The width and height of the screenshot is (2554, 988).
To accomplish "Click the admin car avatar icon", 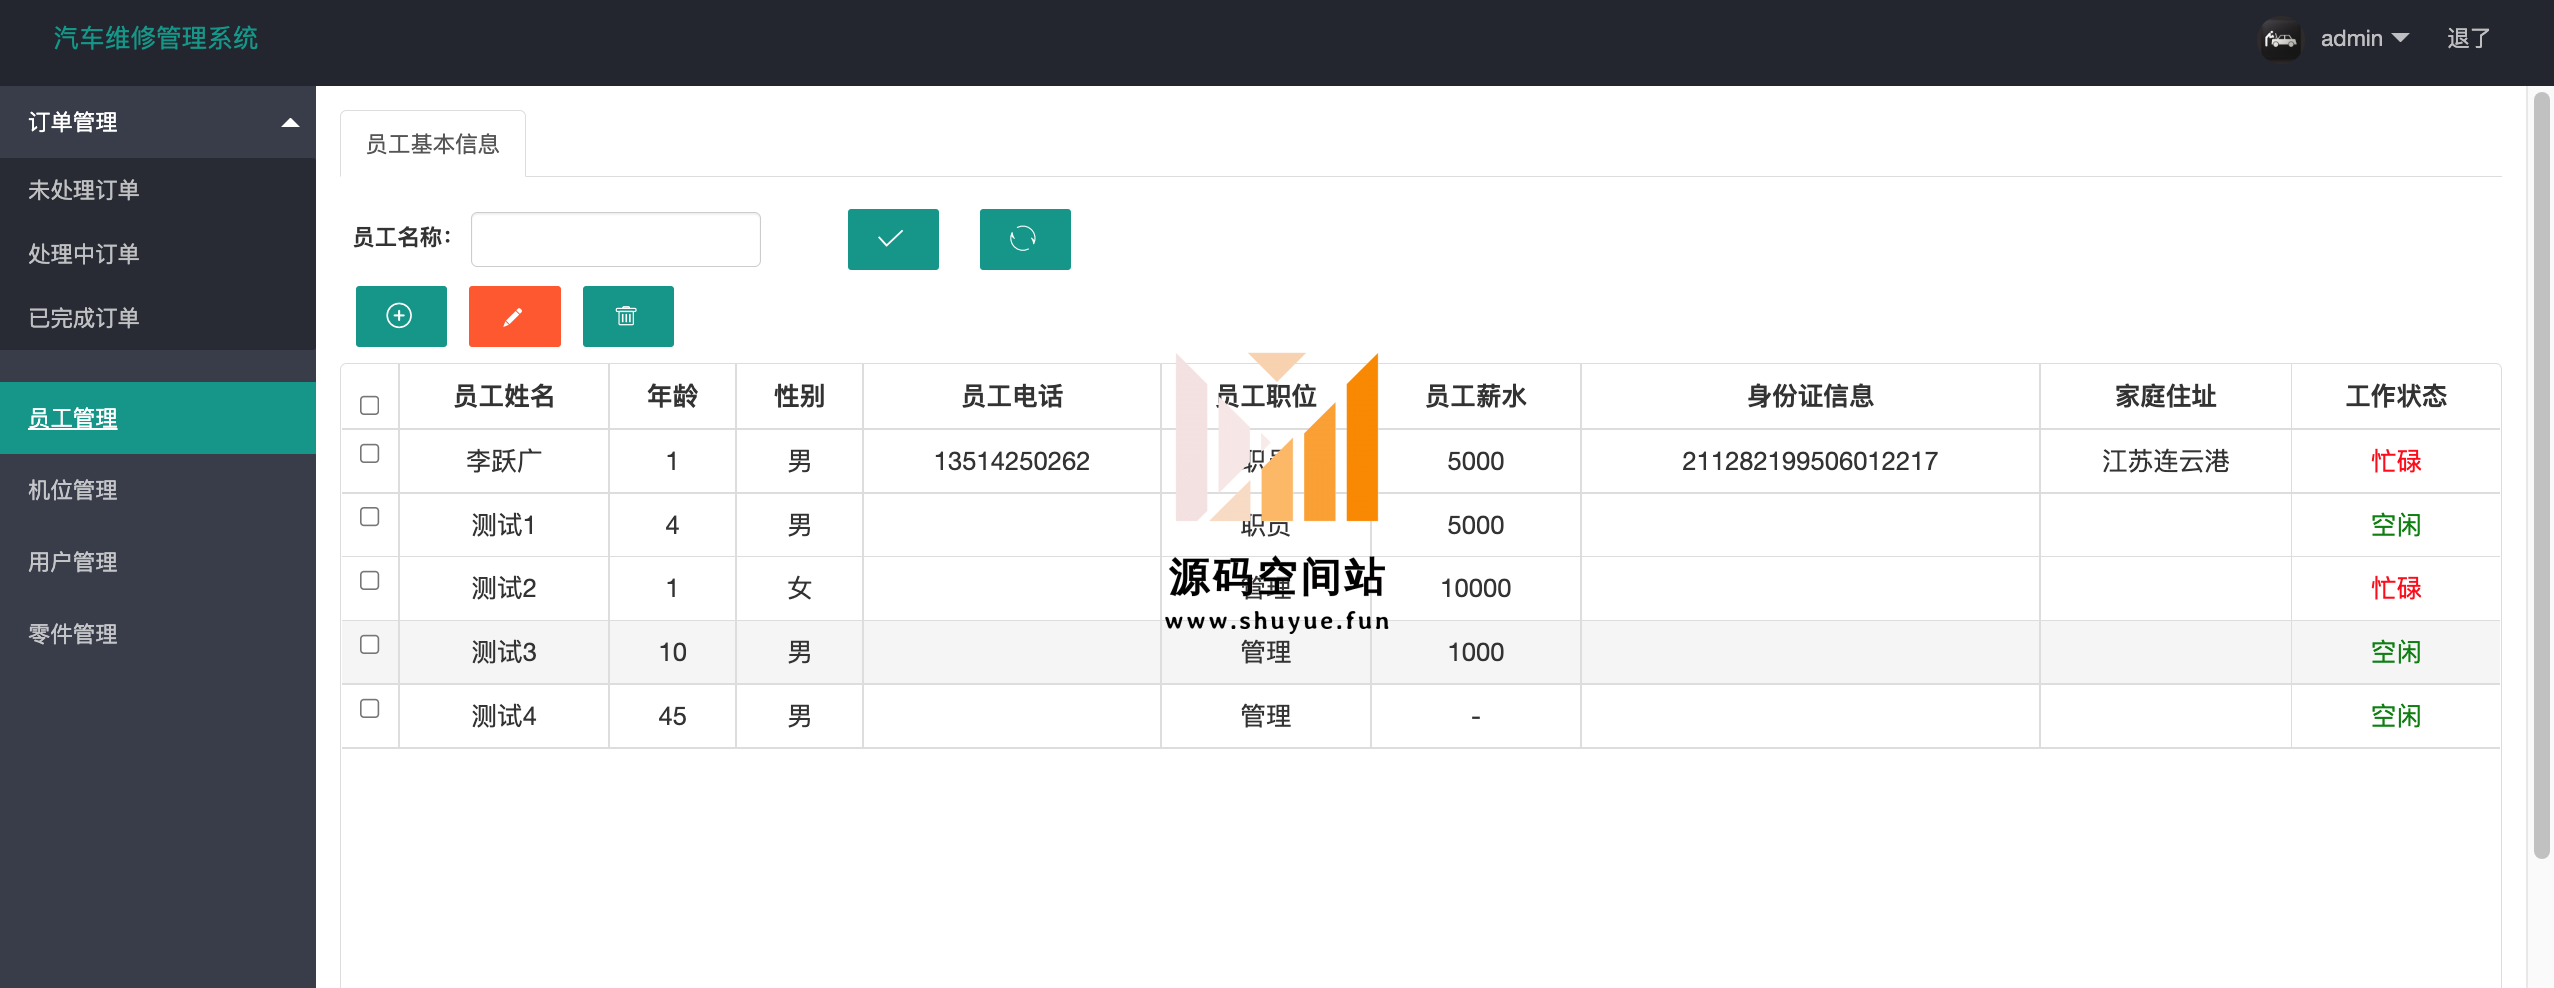I will click(x=2280, y=39).
